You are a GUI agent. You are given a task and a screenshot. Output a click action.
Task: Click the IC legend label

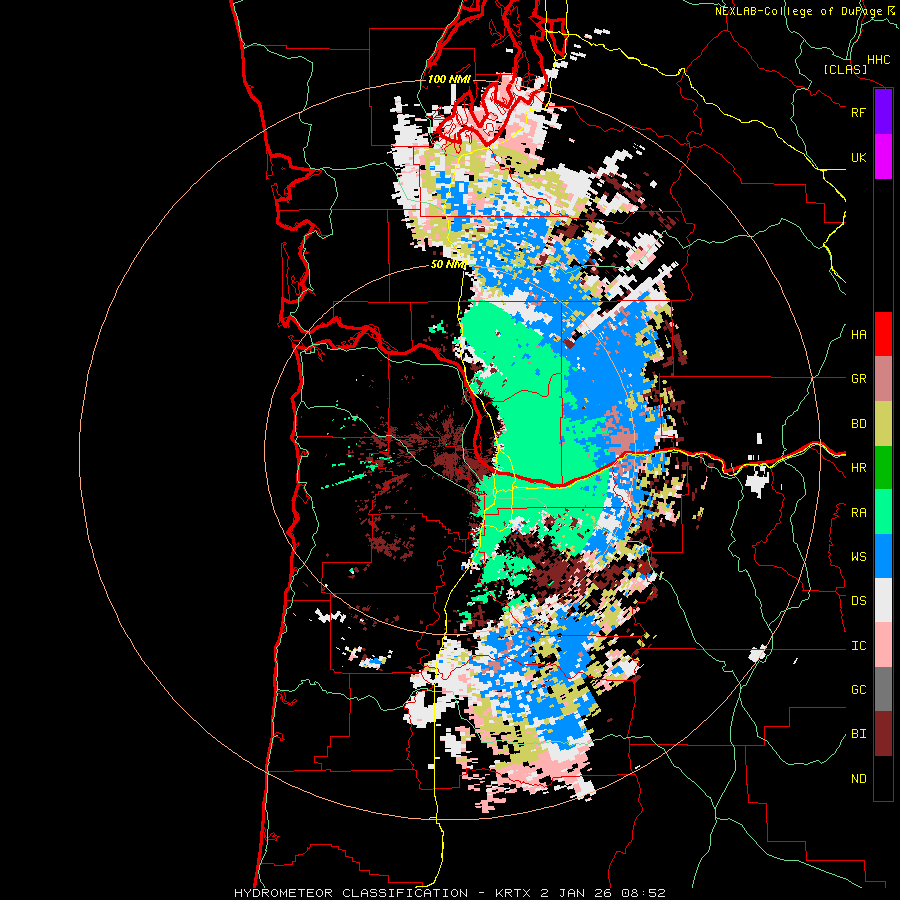[859, 646]
